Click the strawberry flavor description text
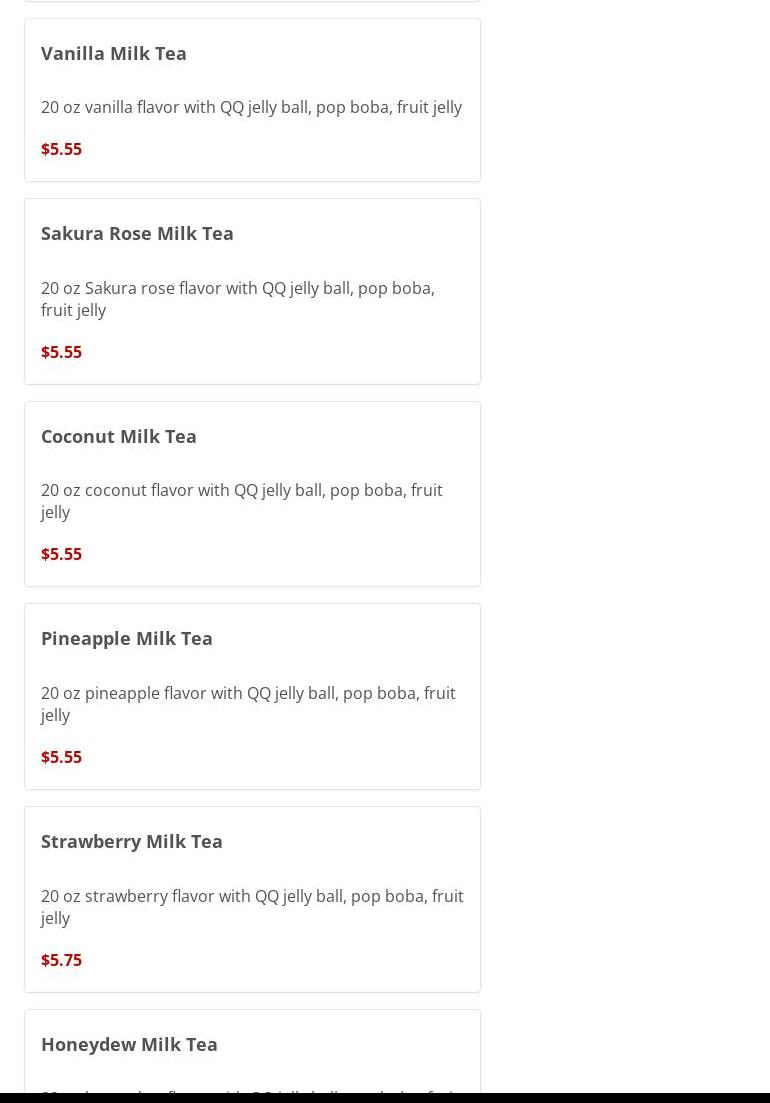This screenshot has height=1103, width=770. point(251,906)
